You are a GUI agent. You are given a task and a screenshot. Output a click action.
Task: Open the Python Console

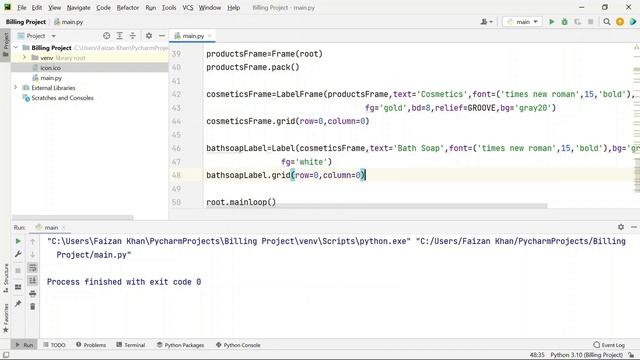(238, 345)
